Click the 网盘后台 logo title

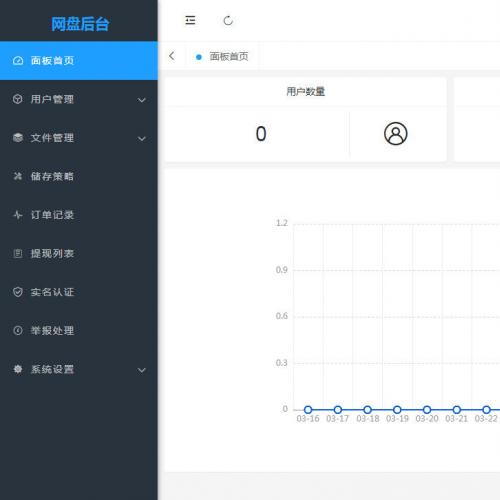(80, 24)
